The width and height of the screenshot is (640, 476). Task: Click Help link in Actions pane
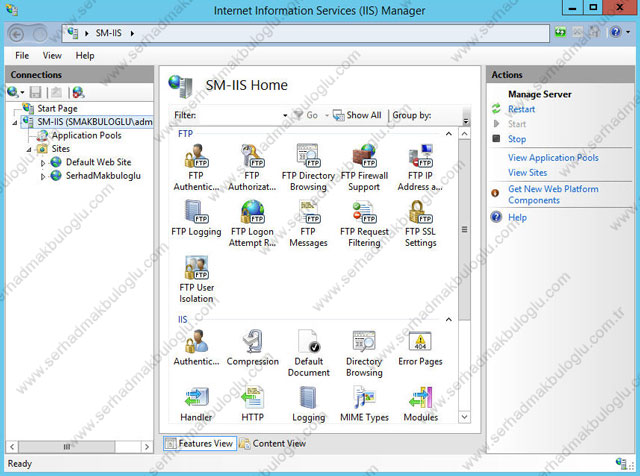(517, 217)
